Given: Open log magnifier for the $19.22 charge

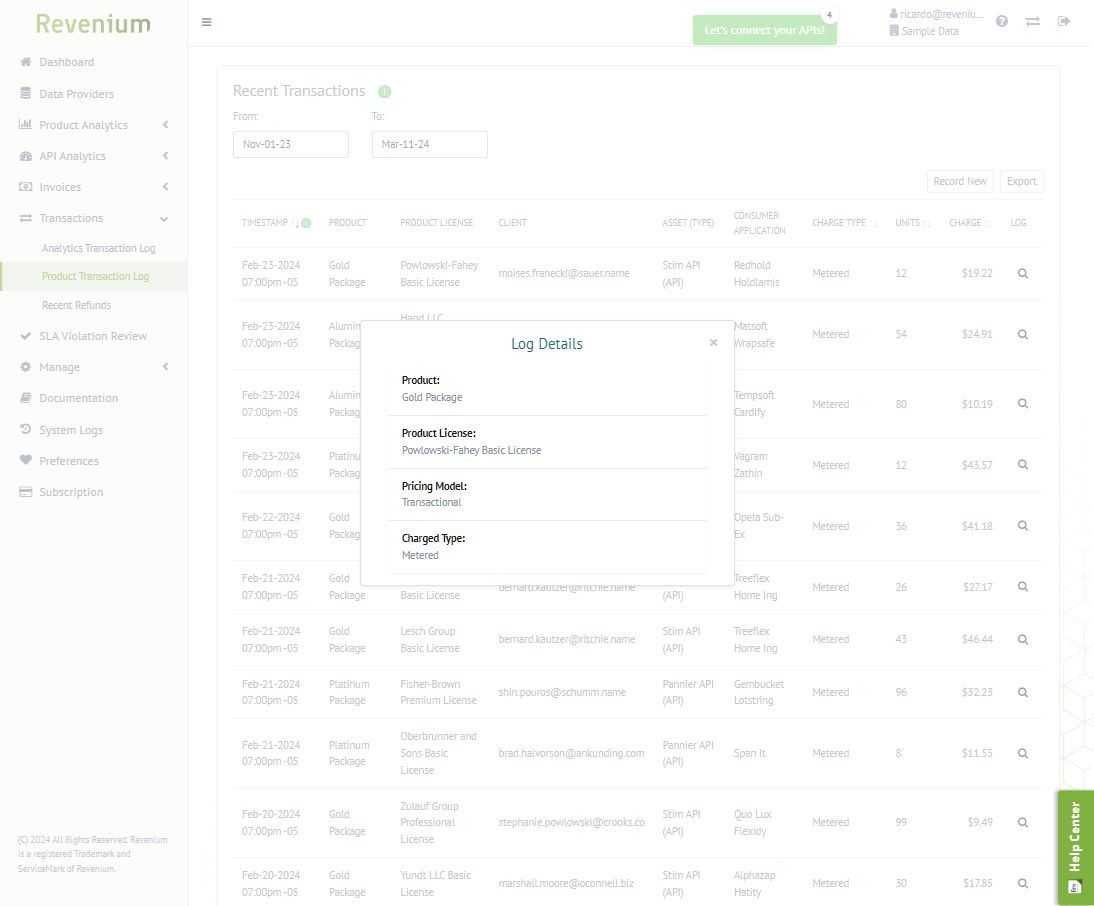Looking at the screenshot, I should [1022, 273].
